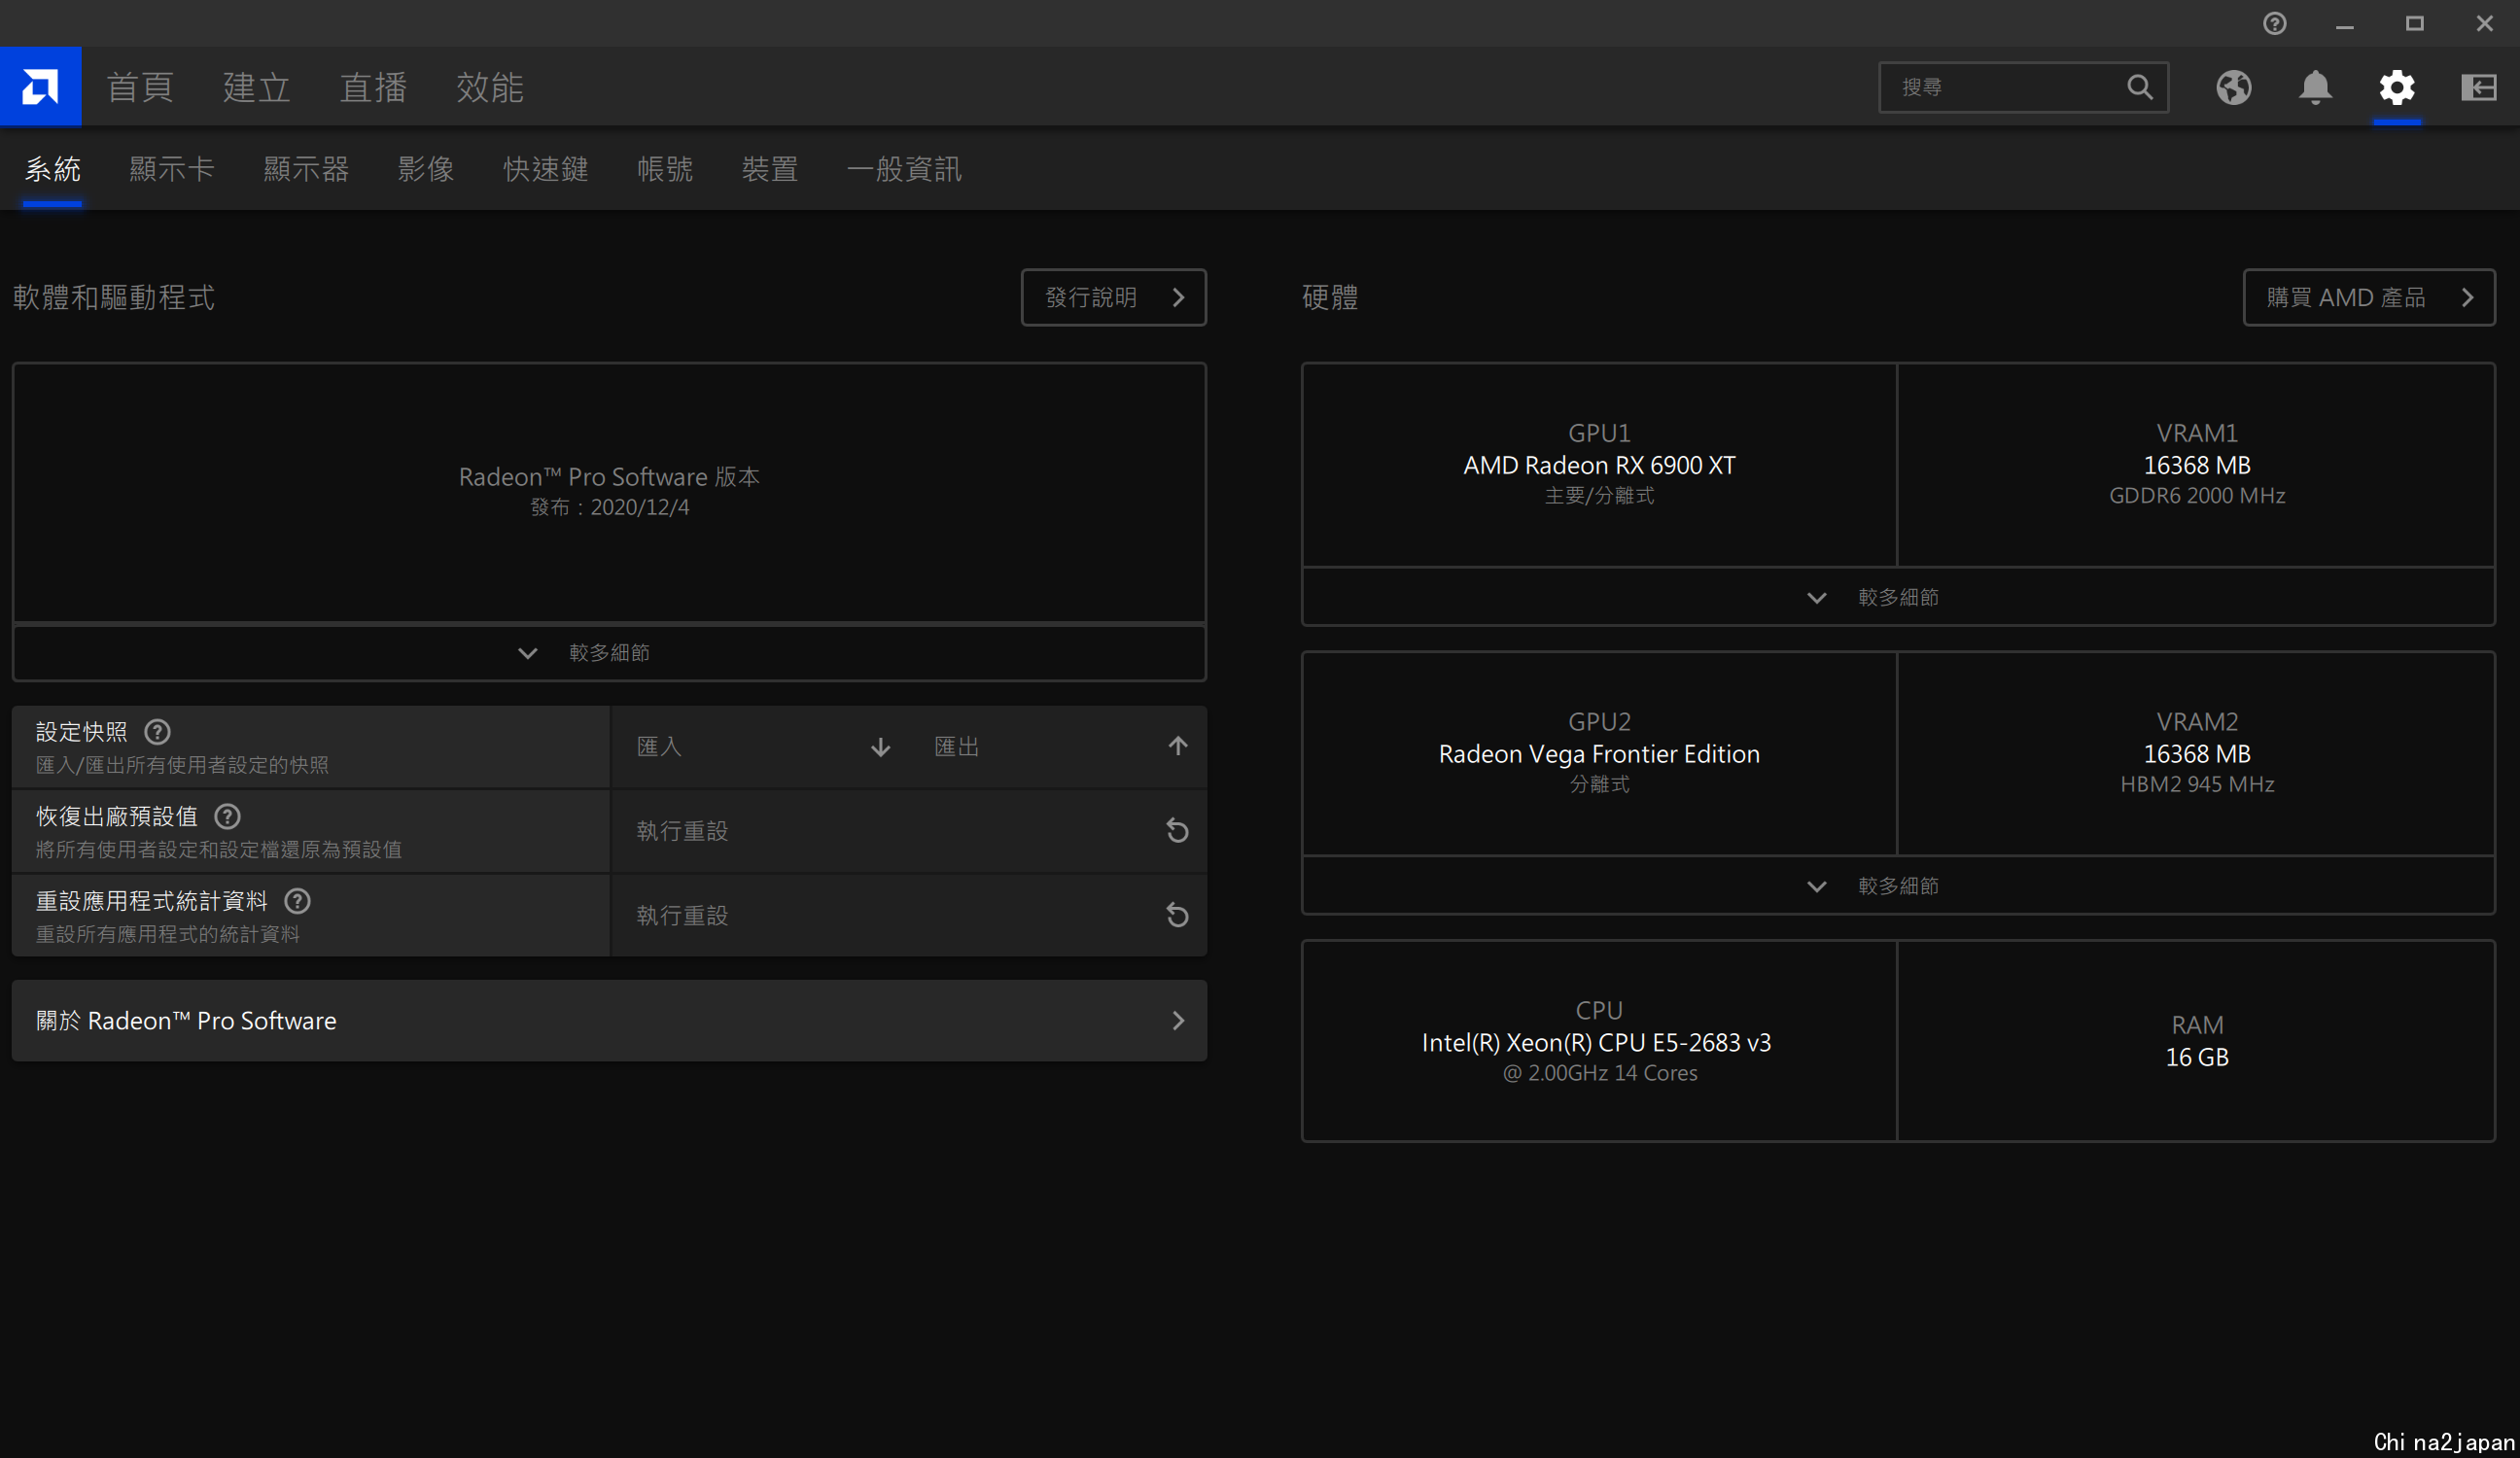Click the settings gear icon

point(2396,87)
